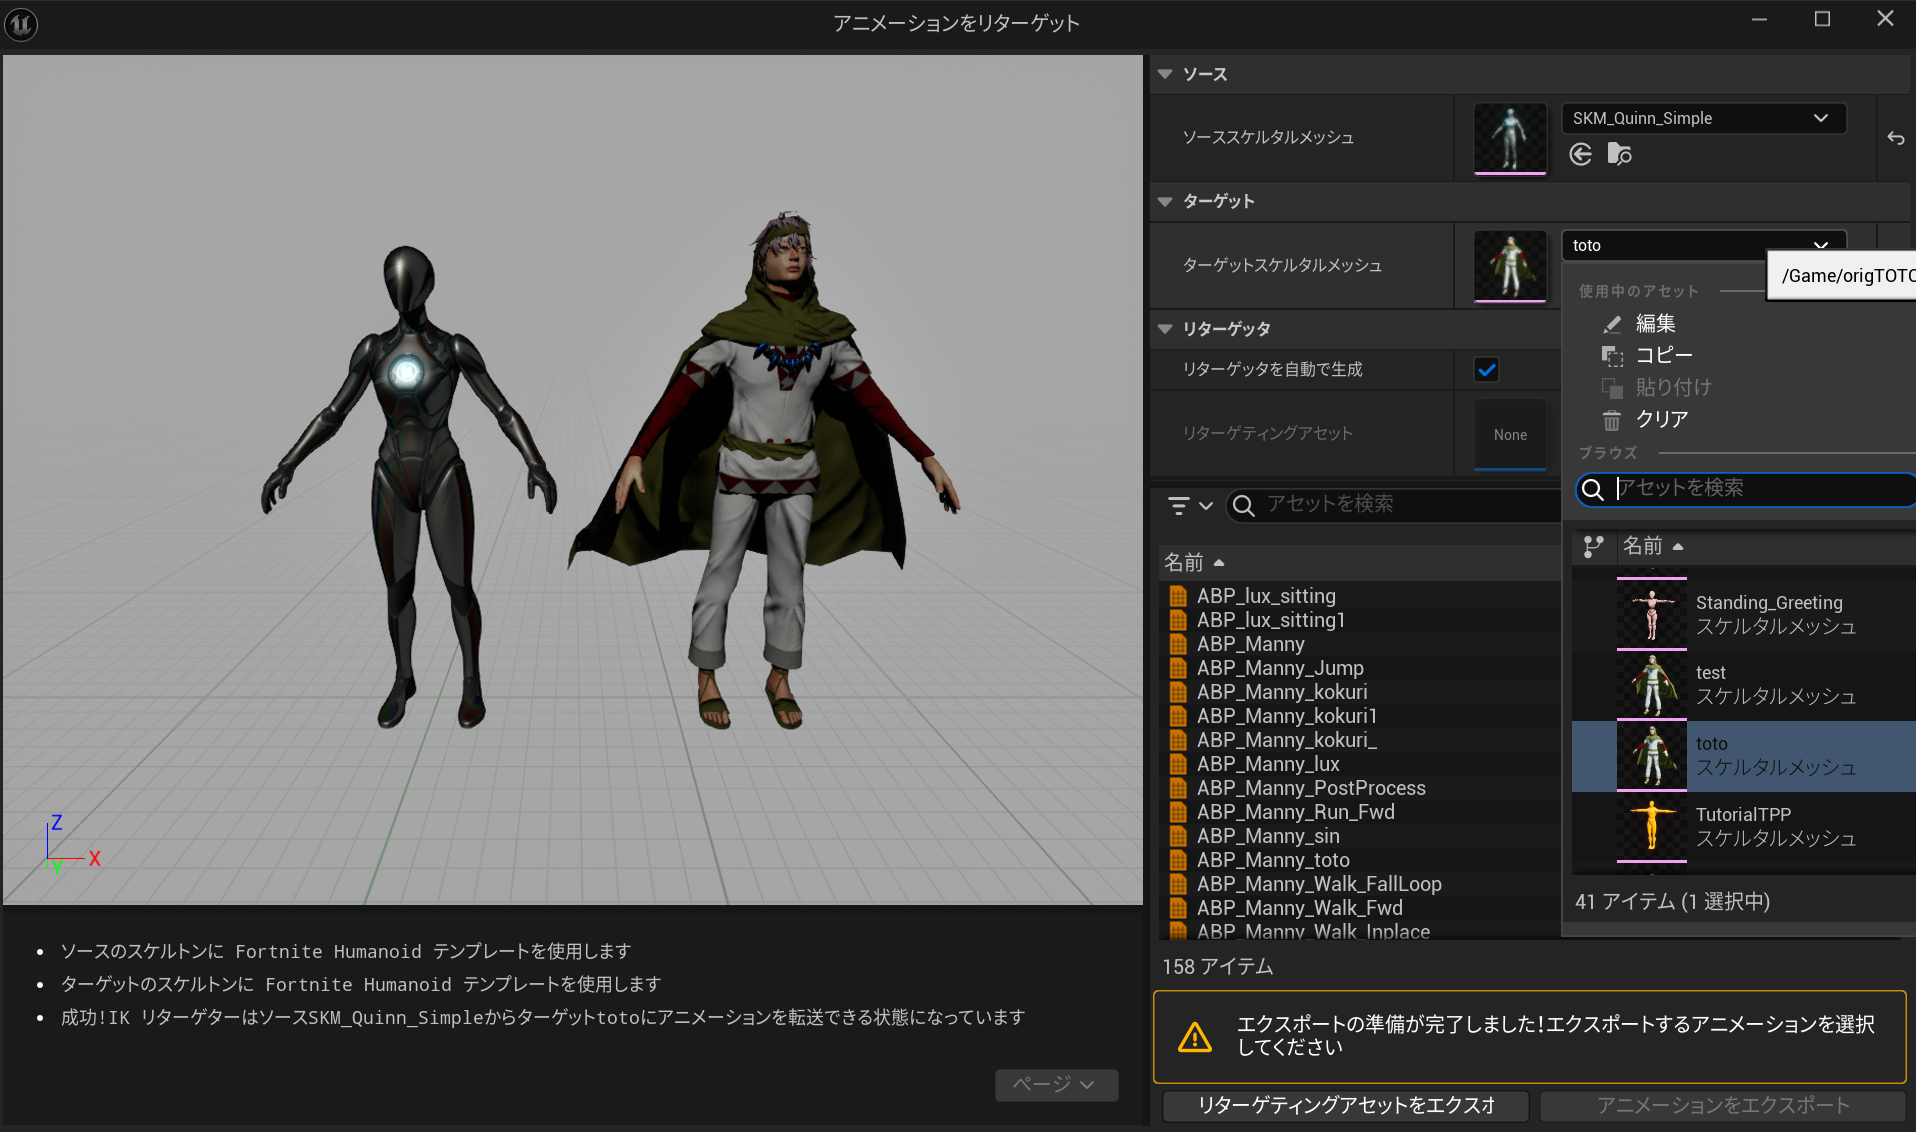Browse to source mesh in content browser icon
This screenshot has height=1132, width=1916.
pos(1619,154)
